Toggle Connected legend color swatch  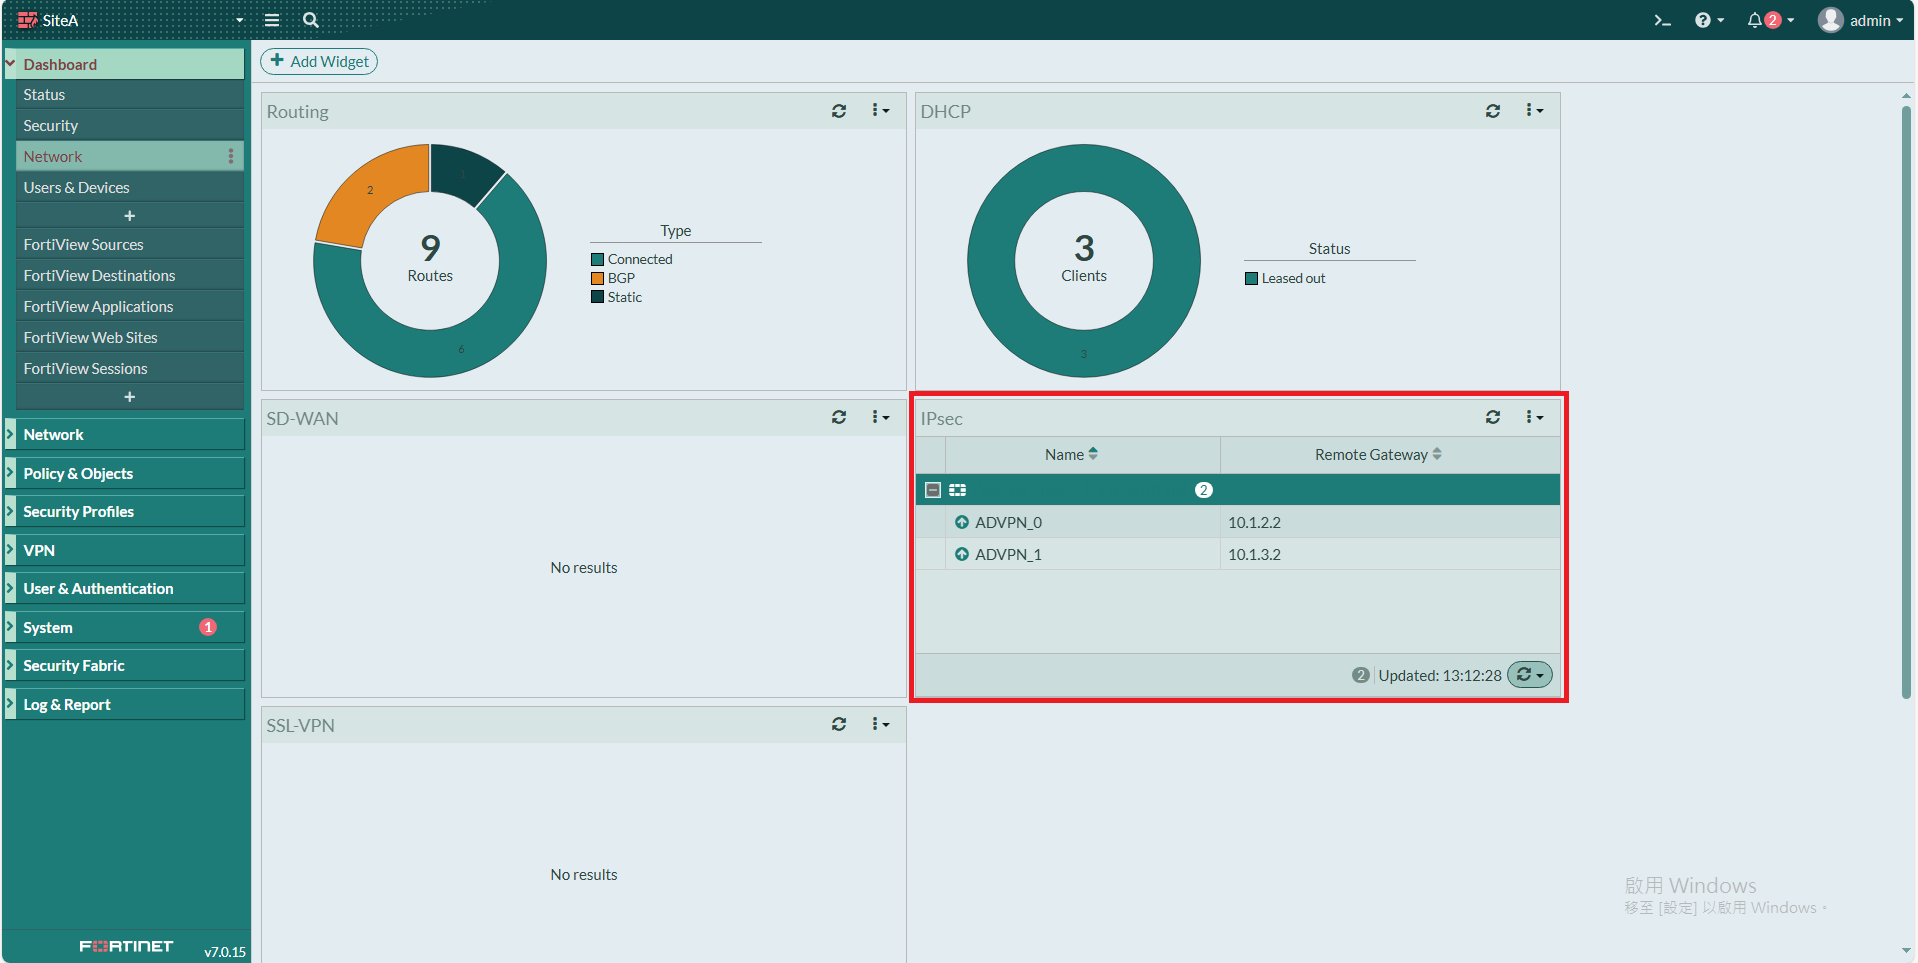pos(597,259)
